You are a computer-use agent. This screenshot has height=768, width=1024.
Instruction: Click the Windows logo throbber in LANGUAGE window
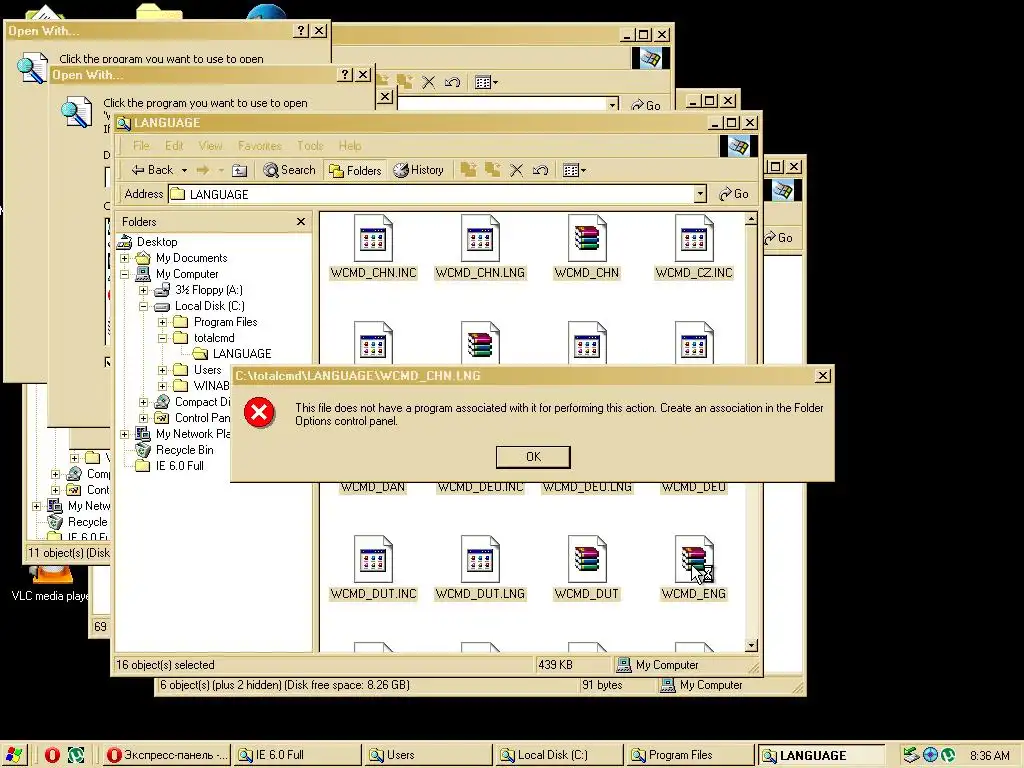coord(738,146)
